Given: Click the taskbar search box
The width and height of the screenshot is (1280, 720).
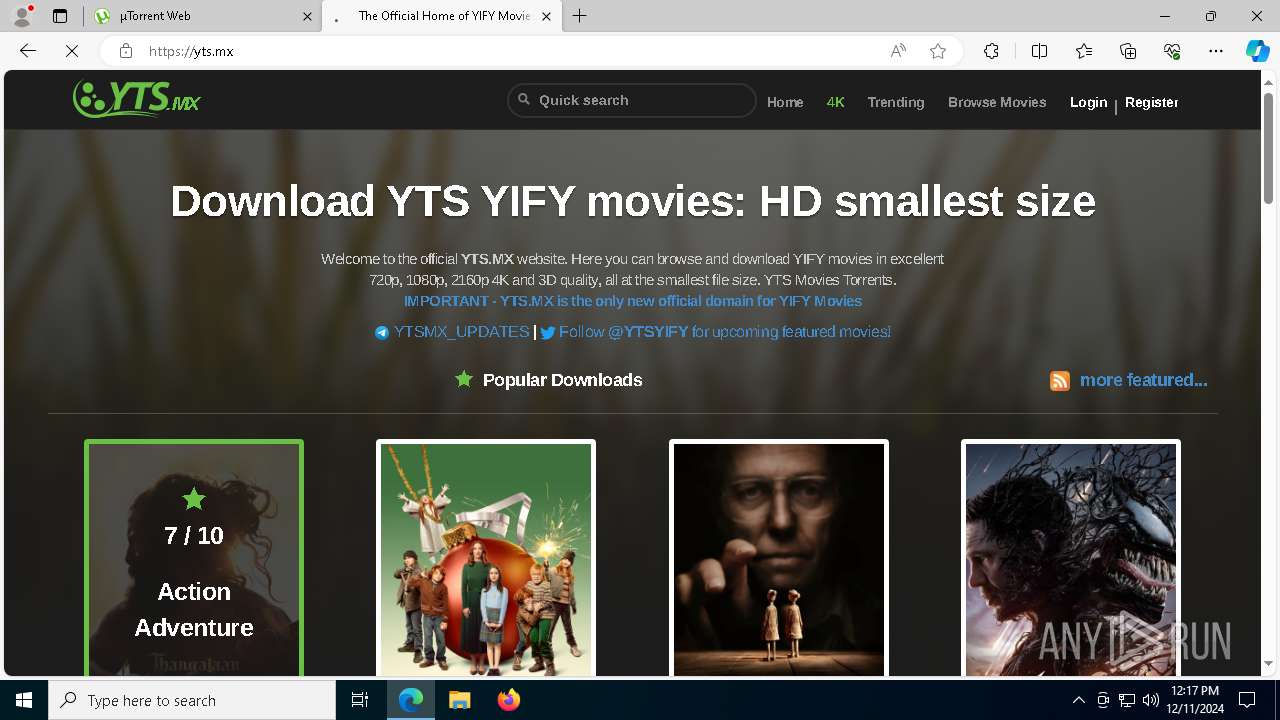Looking at the screenshot, I should pos(192,700).
